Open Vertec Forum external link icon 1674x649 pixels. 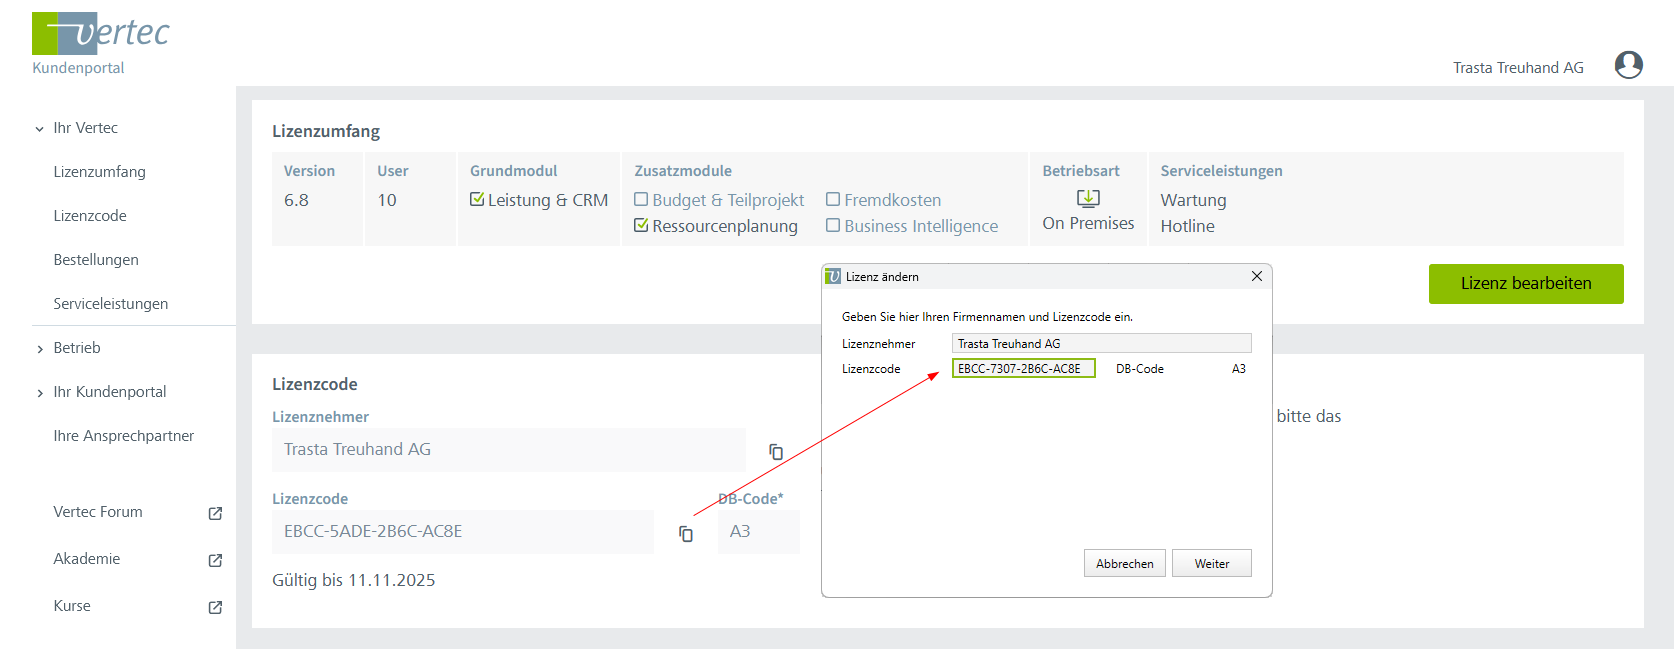tap(215, 513)
